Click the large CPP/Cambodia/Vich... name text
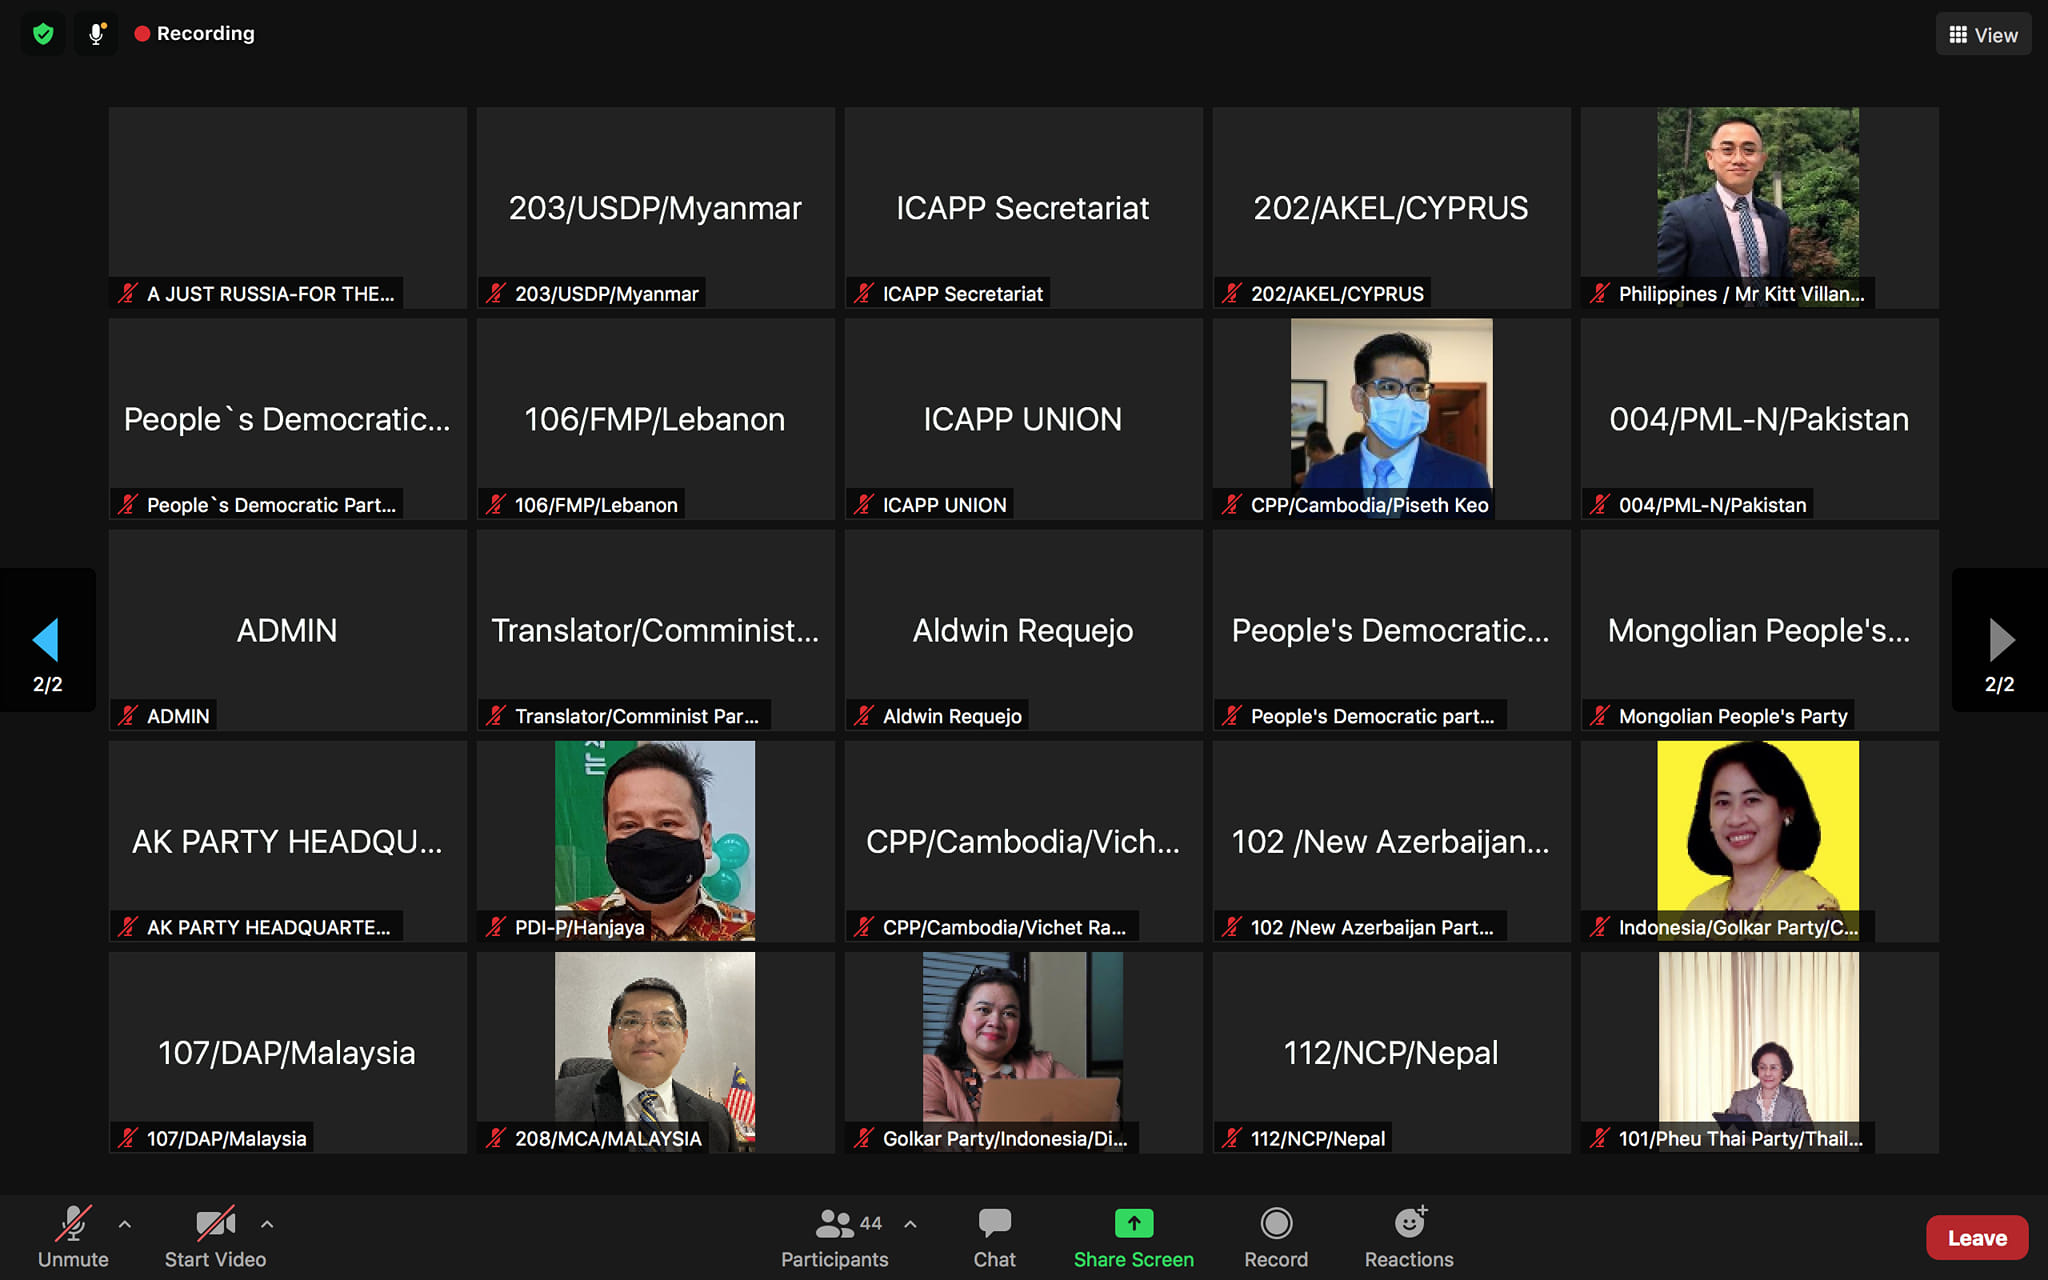This screenshot has width=2048, height=1280. tap(1023, 842)
